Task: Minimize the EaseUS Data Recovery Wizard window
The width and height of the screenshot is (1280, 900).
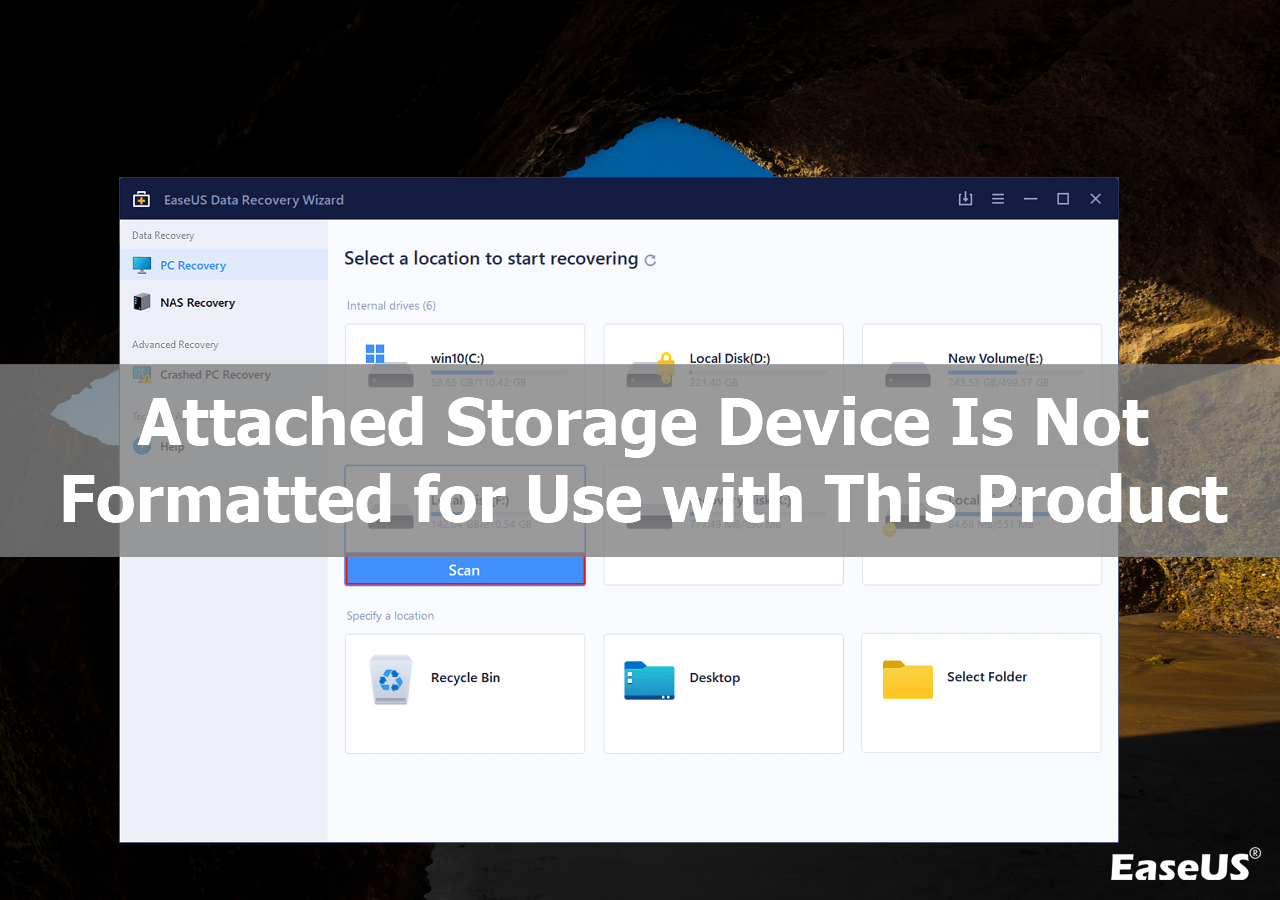Action: [1030, 199]
